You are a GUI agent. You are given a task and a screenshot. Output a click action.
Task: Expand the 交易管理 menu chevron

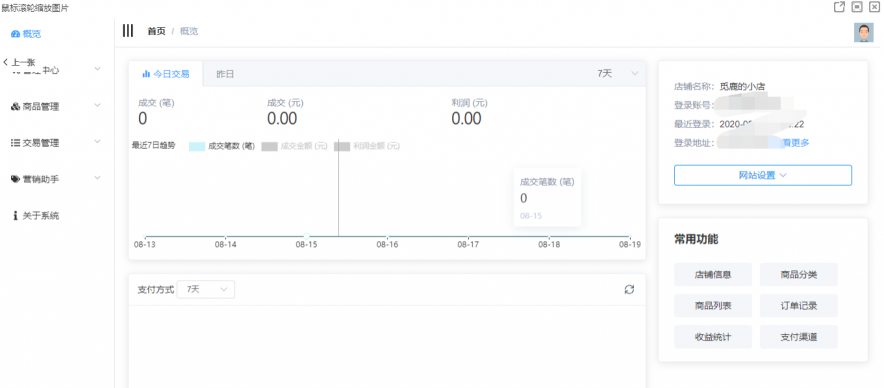98,141
